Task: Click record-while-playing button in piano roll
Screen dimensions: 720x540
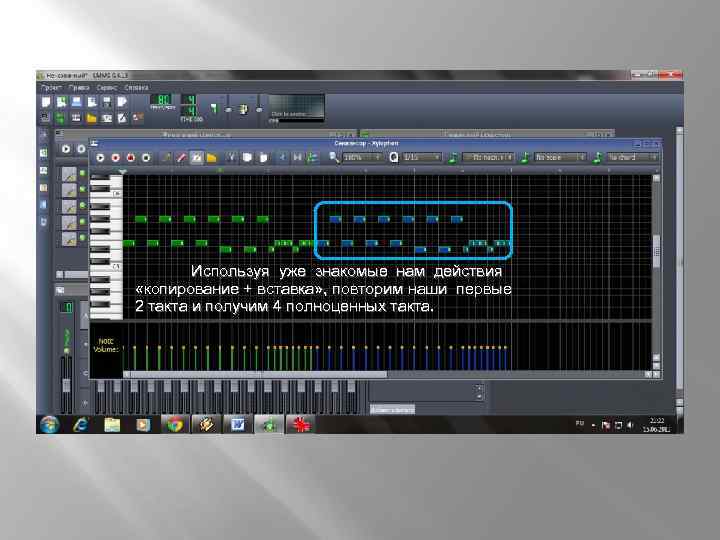Action: (131, 158)
